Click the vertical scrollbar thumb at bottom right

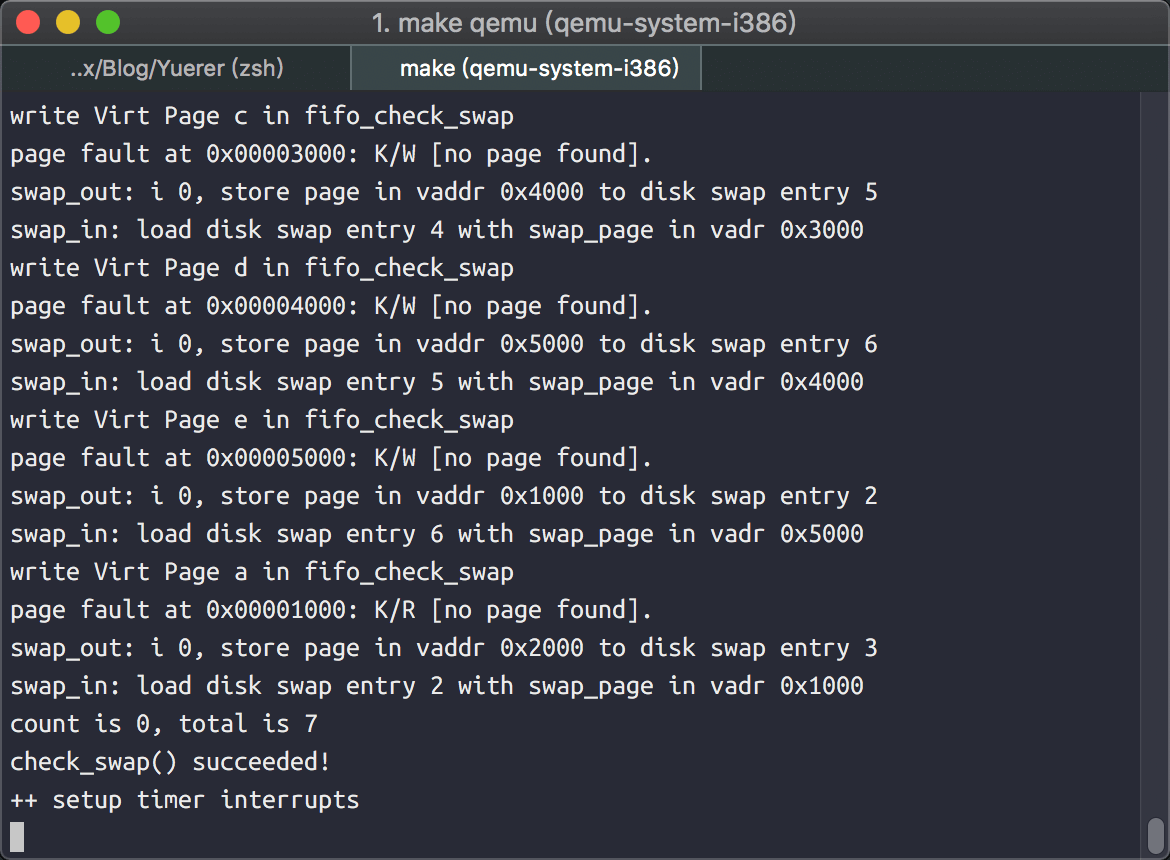(x=1155, y=833)
